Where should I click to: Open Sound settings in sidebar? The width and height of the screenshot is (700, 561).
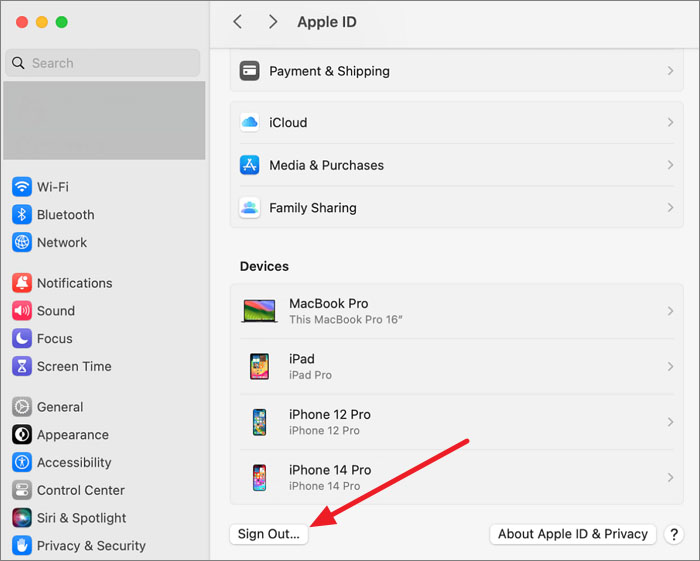click(56, 311)
